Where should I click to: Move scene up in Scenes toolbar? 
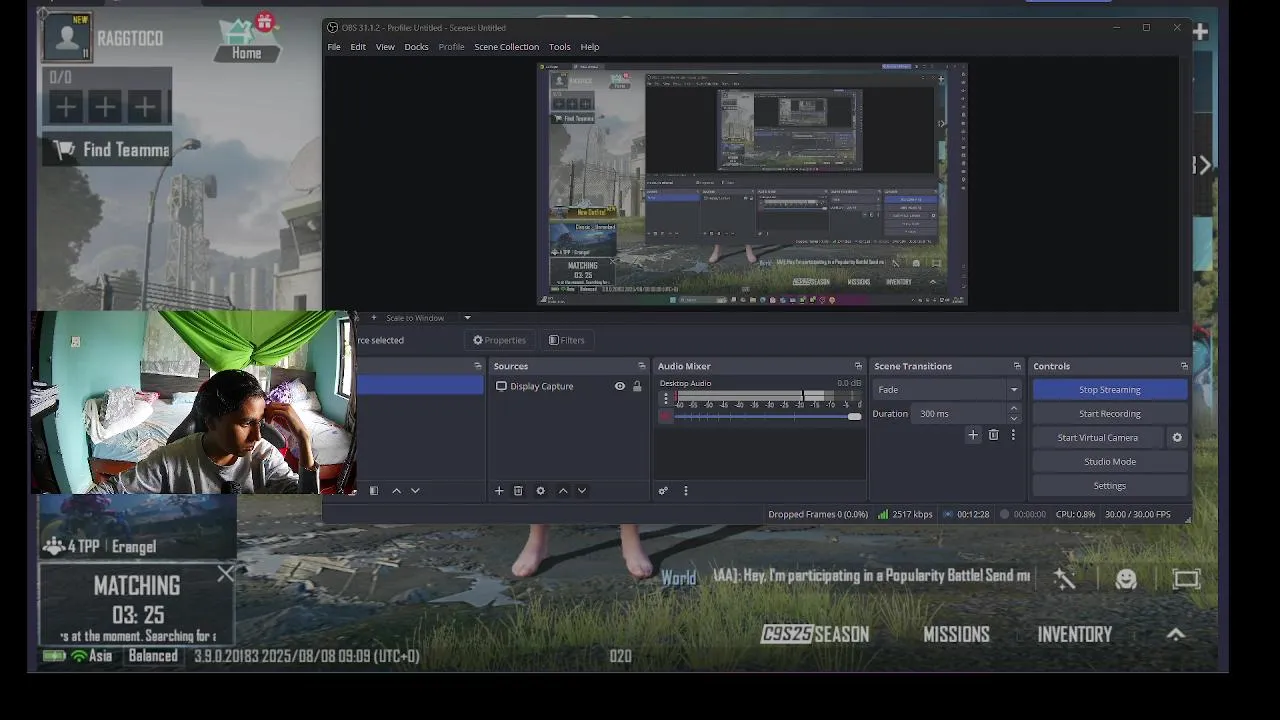(397, 491)
